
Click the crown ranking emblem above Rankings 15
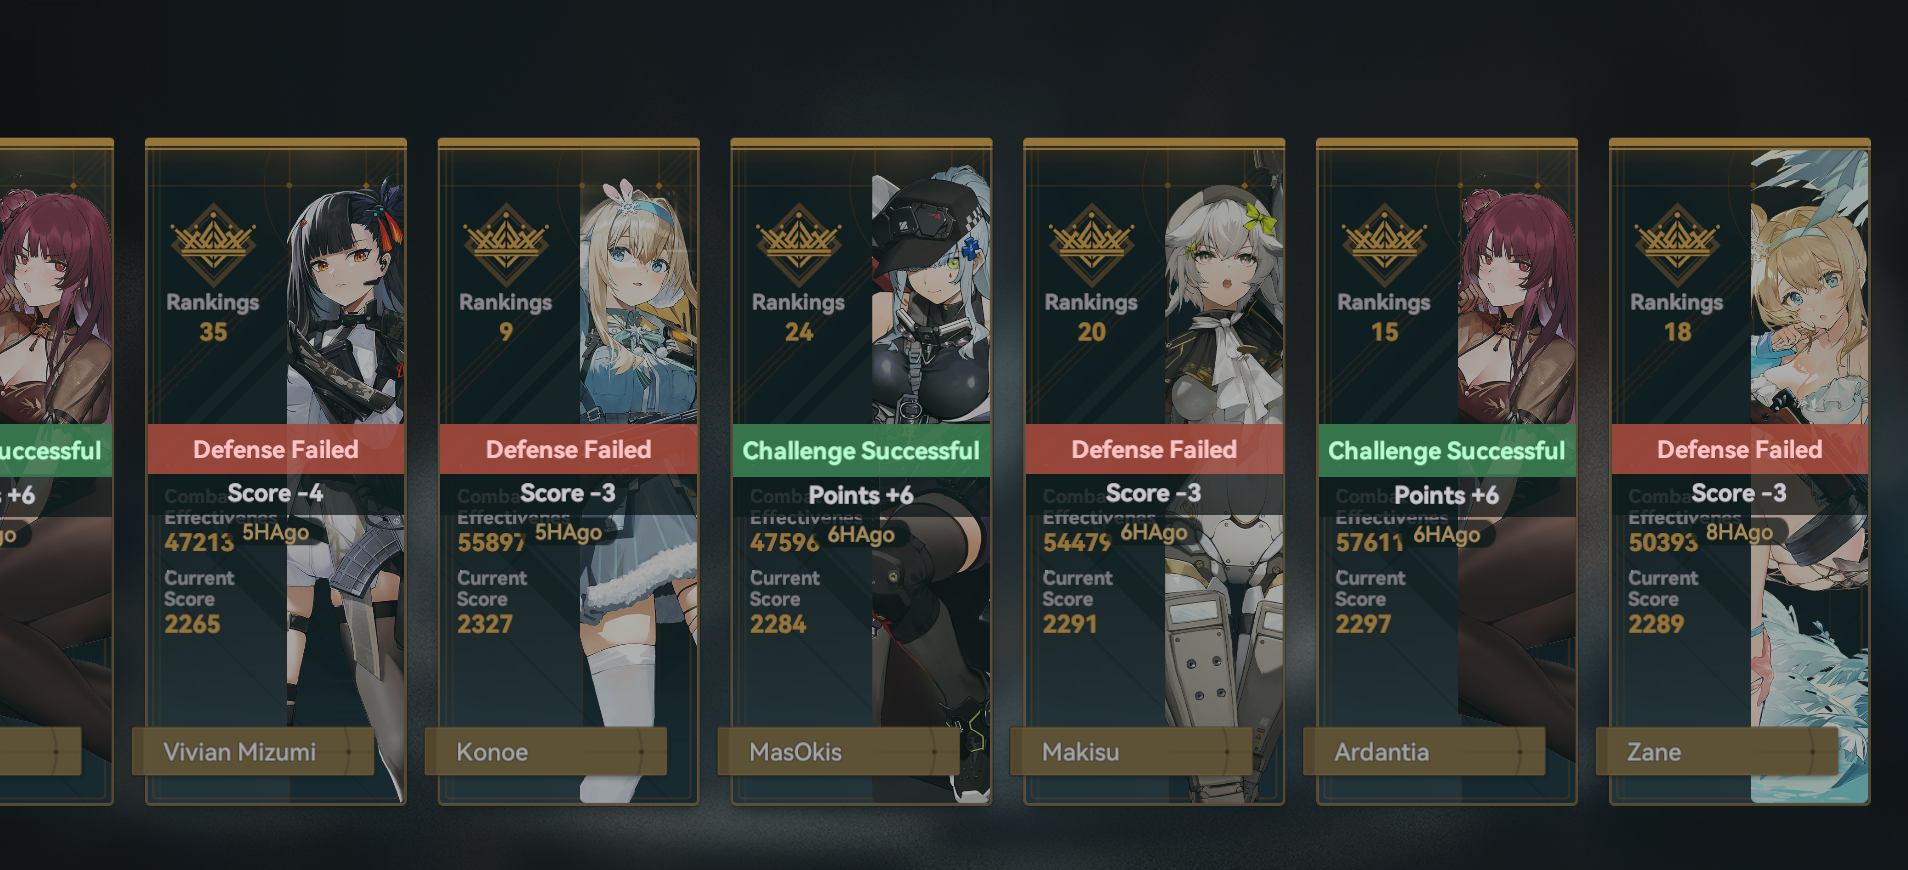1385,245
